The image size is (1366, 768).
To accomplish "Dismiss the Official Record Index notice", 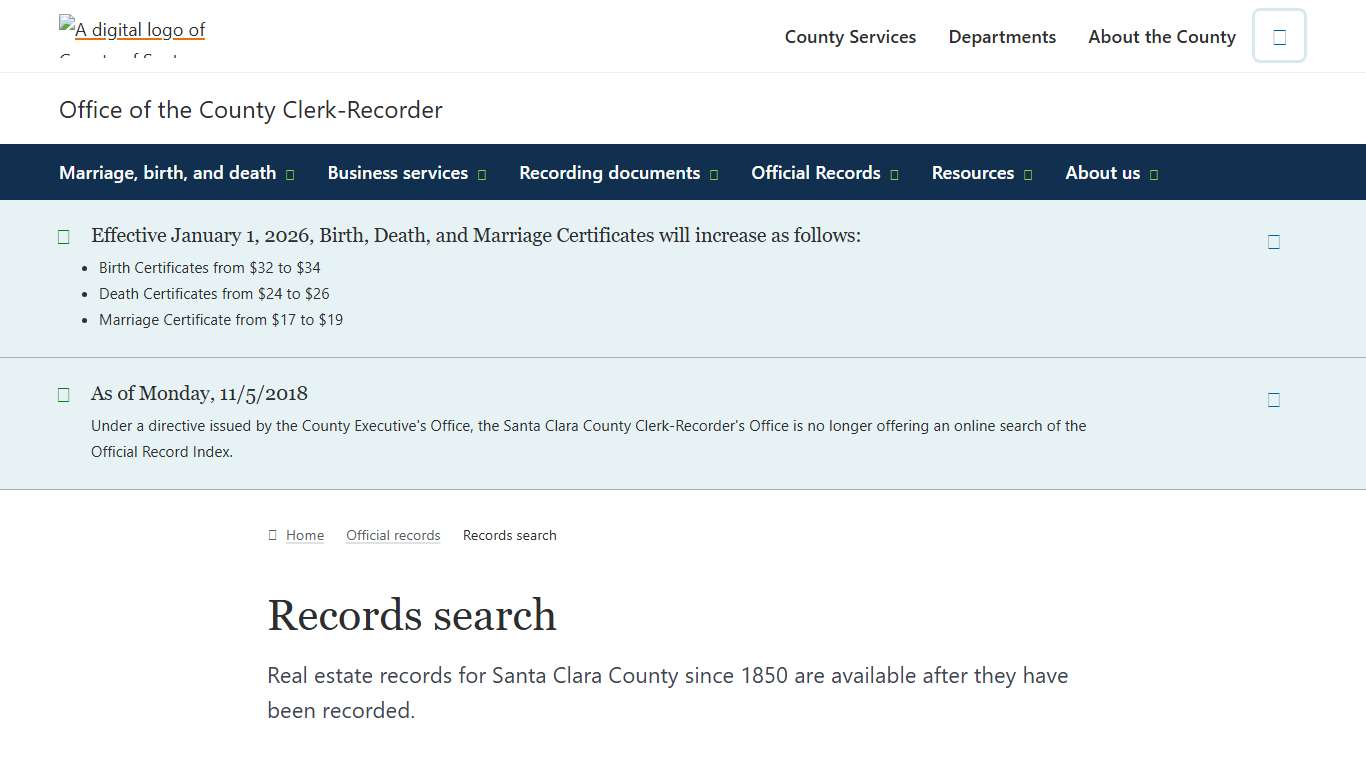I will 1273,399.
